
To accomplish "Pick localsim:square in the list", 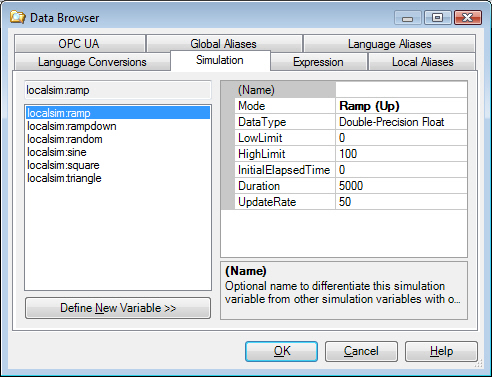I will (63, 165).
